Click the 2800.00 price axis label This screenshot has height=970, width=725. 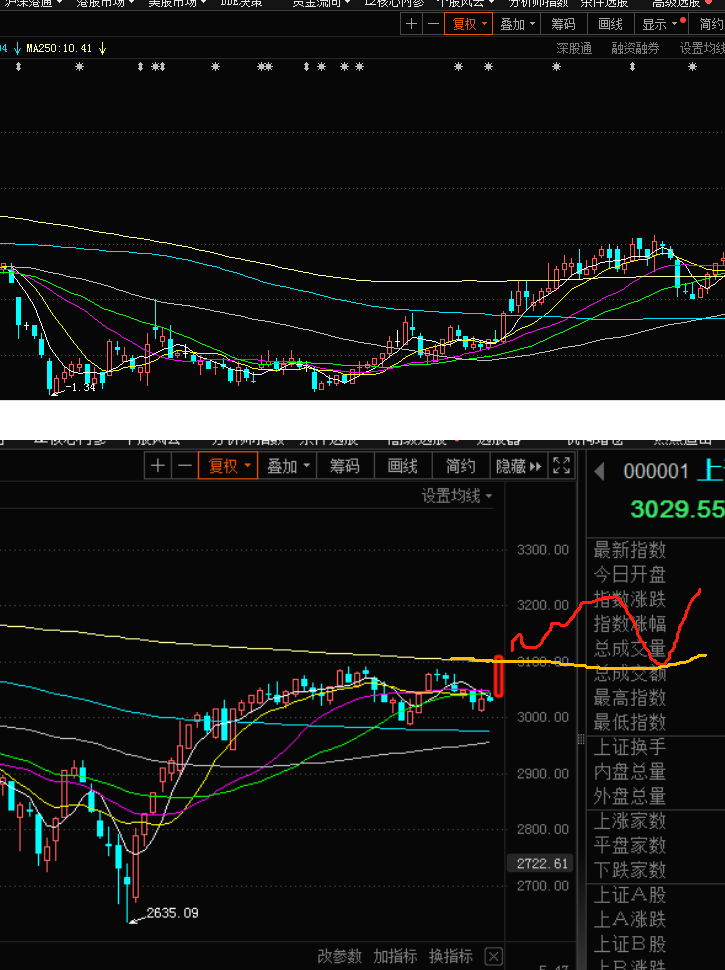point(543,829)
